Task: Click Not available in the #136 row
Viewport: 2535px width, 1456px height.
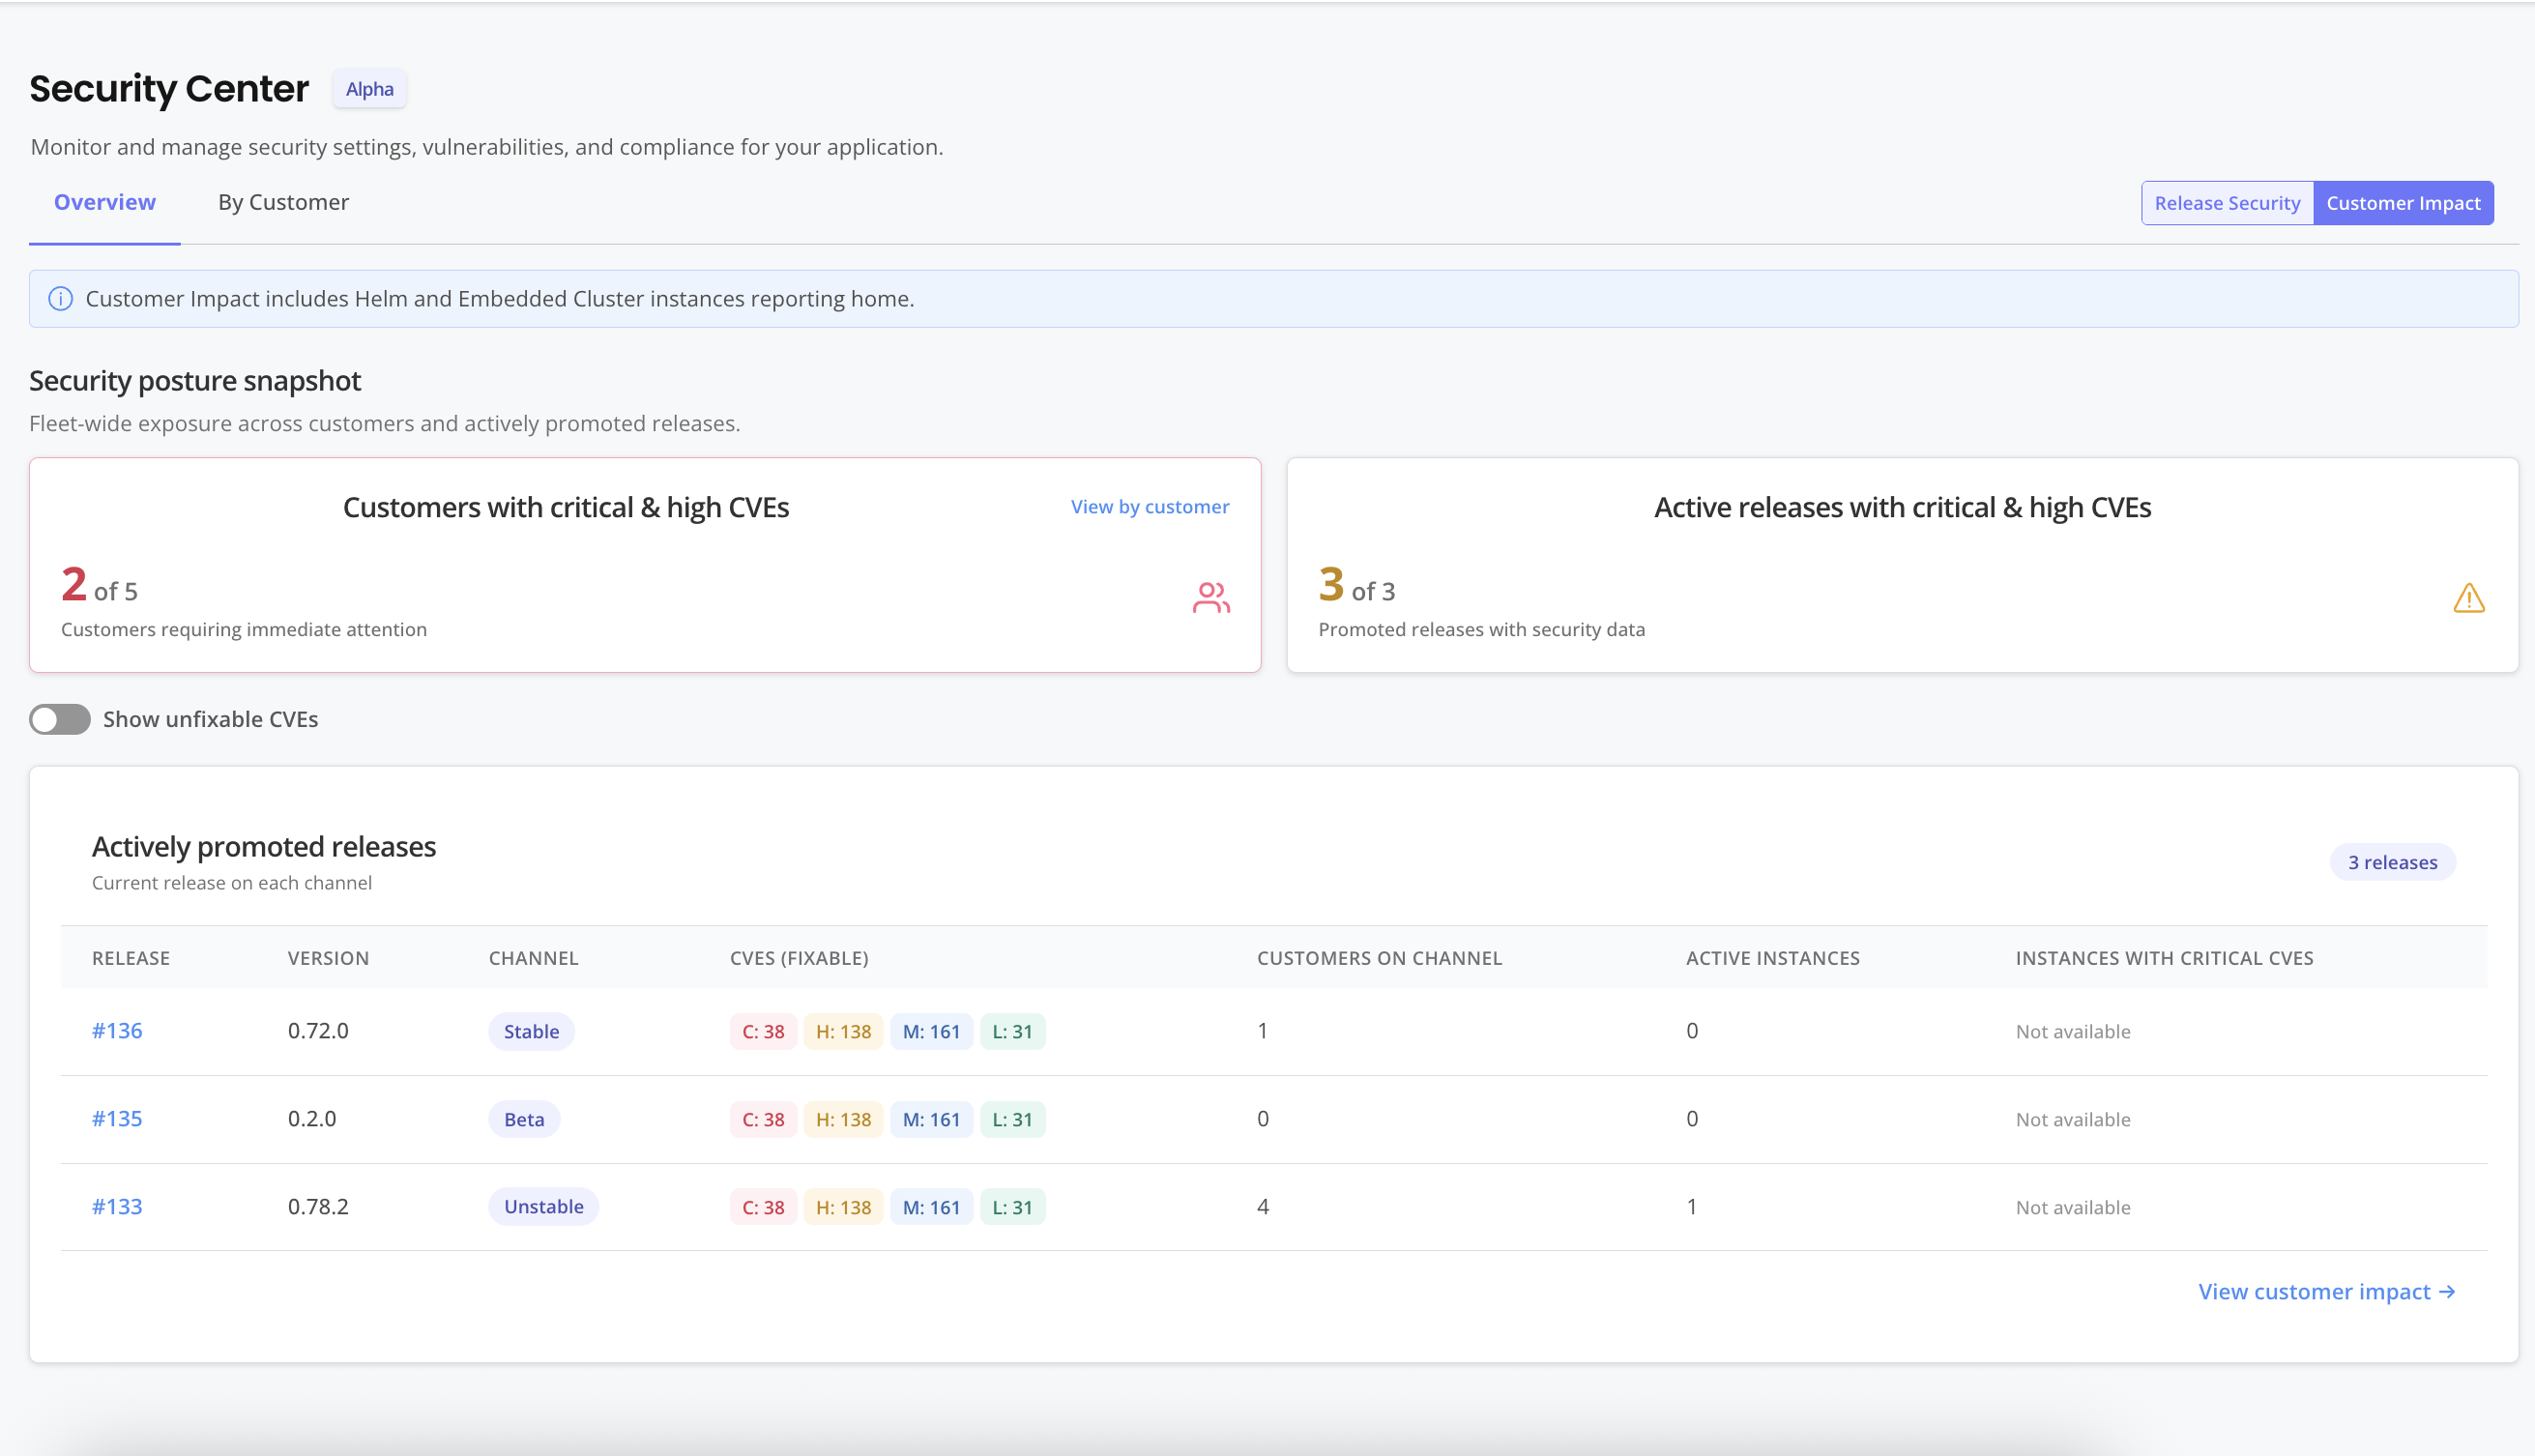Action: tap(2073, 1031)
